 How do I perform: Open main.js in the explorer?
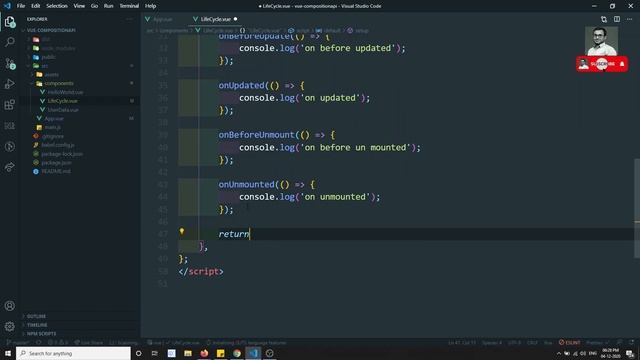53,127
